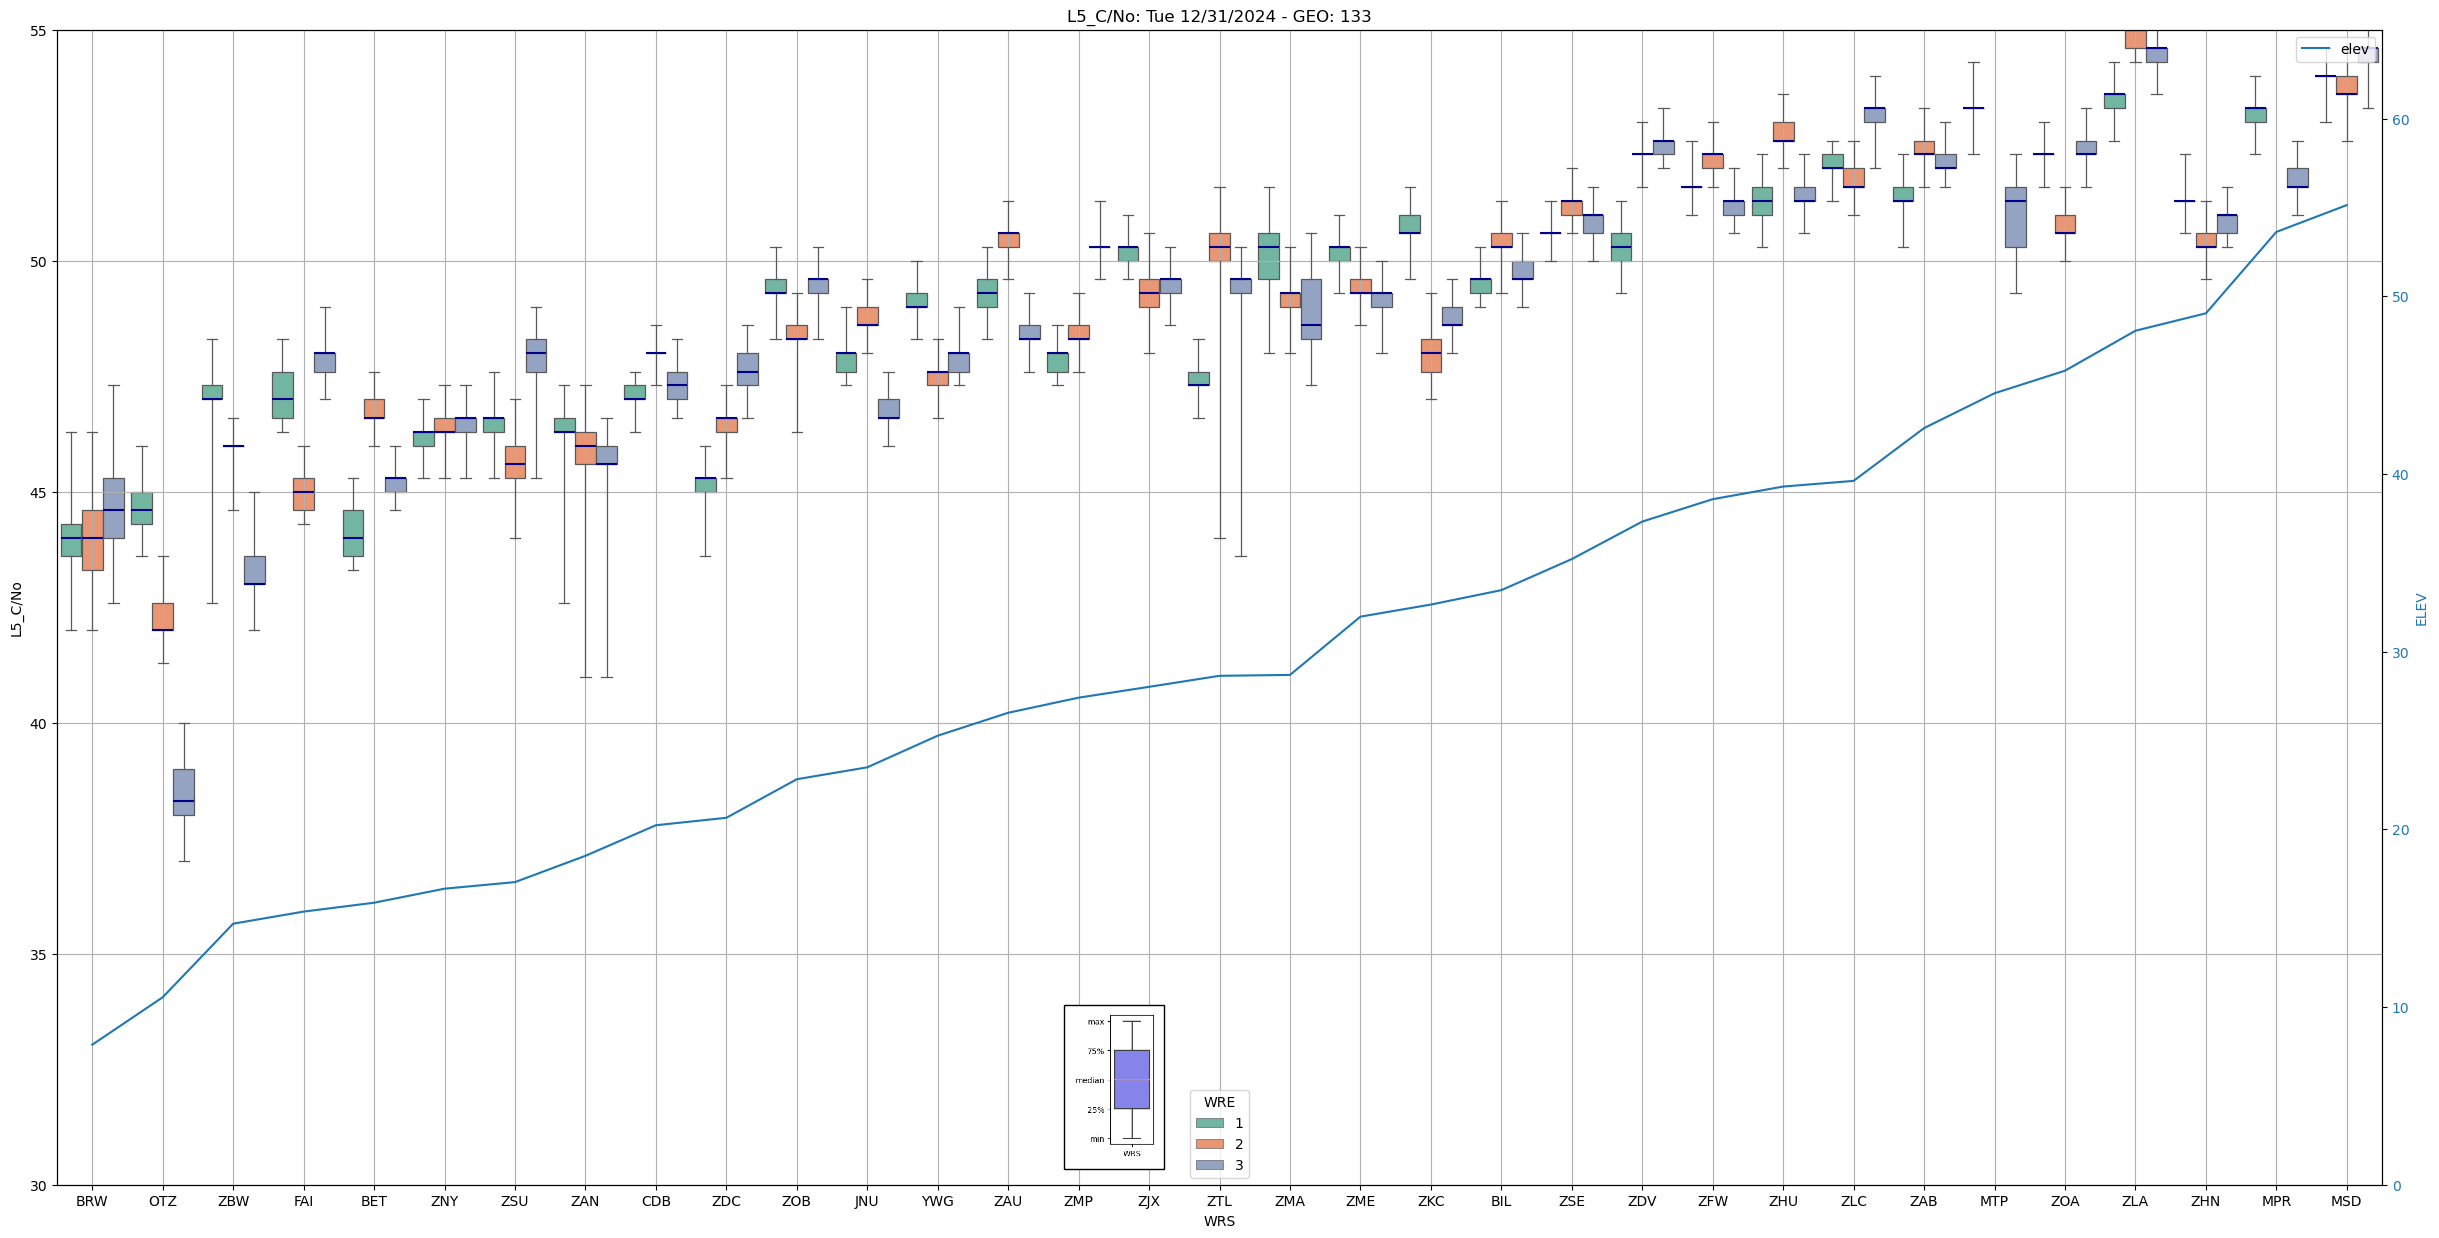2439x1238 pixels.
Task: Click the 35 tick on left axis
Action: tap(38, 955)
